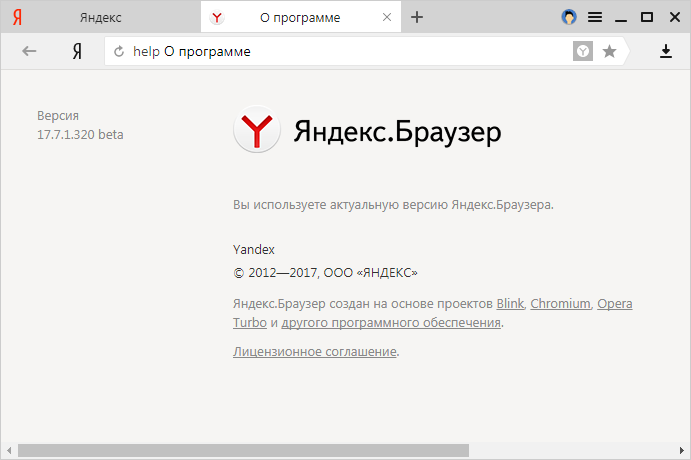Viewport: 691px width, 460px height.
Task: Click the version text 17.7.1.320 beta
Action: tap(80, 134)
